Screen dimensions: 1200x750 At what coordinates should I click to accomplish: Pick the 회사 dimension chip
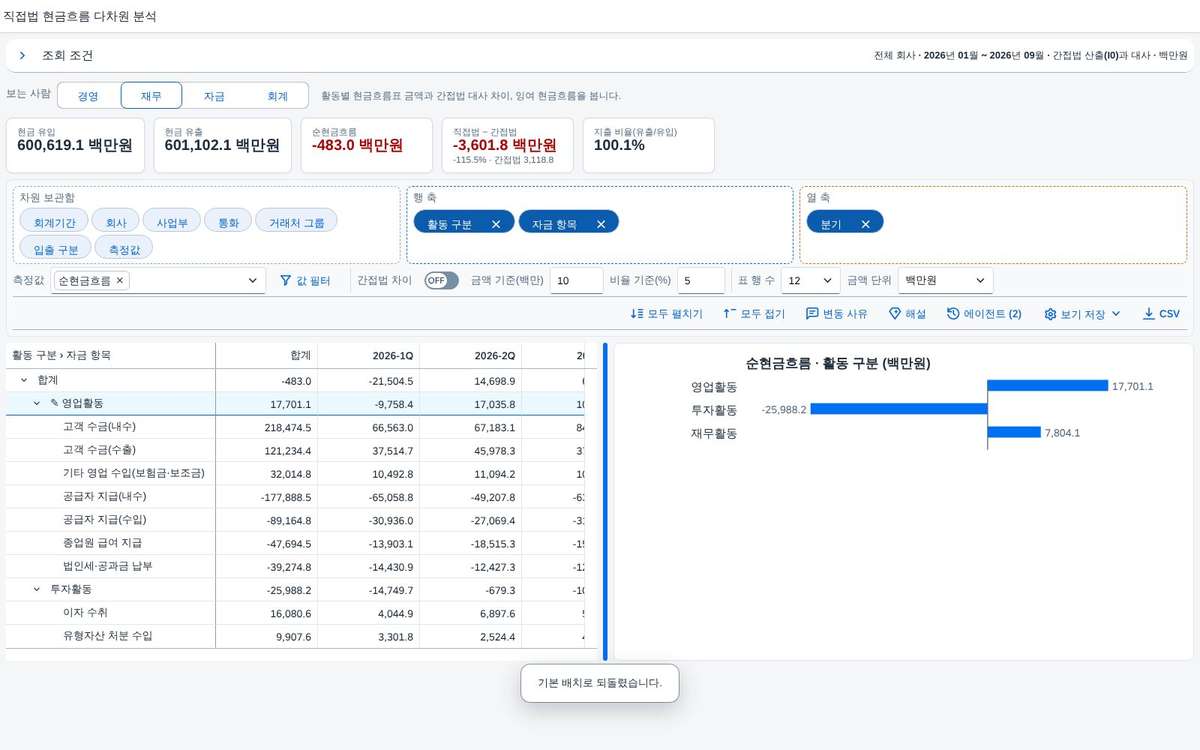point(116,223)
